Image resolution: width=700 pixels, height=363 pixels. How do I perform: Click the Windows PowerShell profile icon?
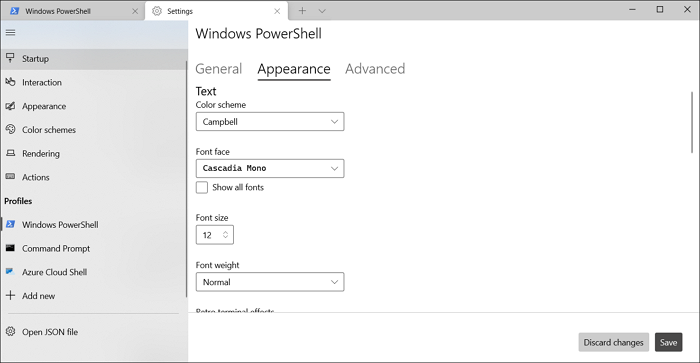pos(10,224)
